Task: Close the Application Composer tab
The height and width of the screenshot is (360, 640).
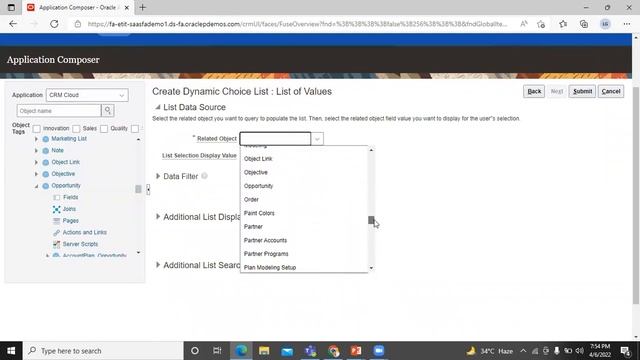Action: pos(127,8)
